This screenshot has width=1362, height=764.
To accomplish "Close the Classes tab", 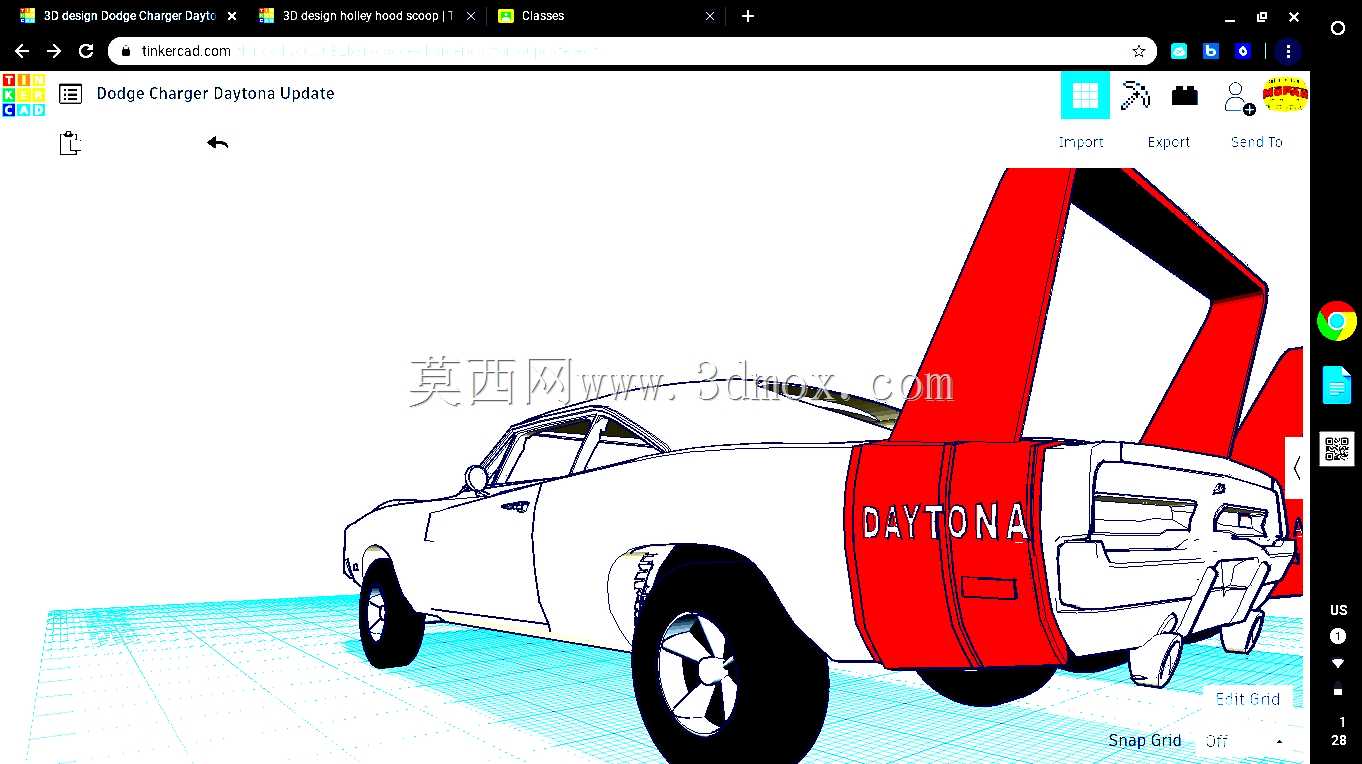I will coord(710,16).
